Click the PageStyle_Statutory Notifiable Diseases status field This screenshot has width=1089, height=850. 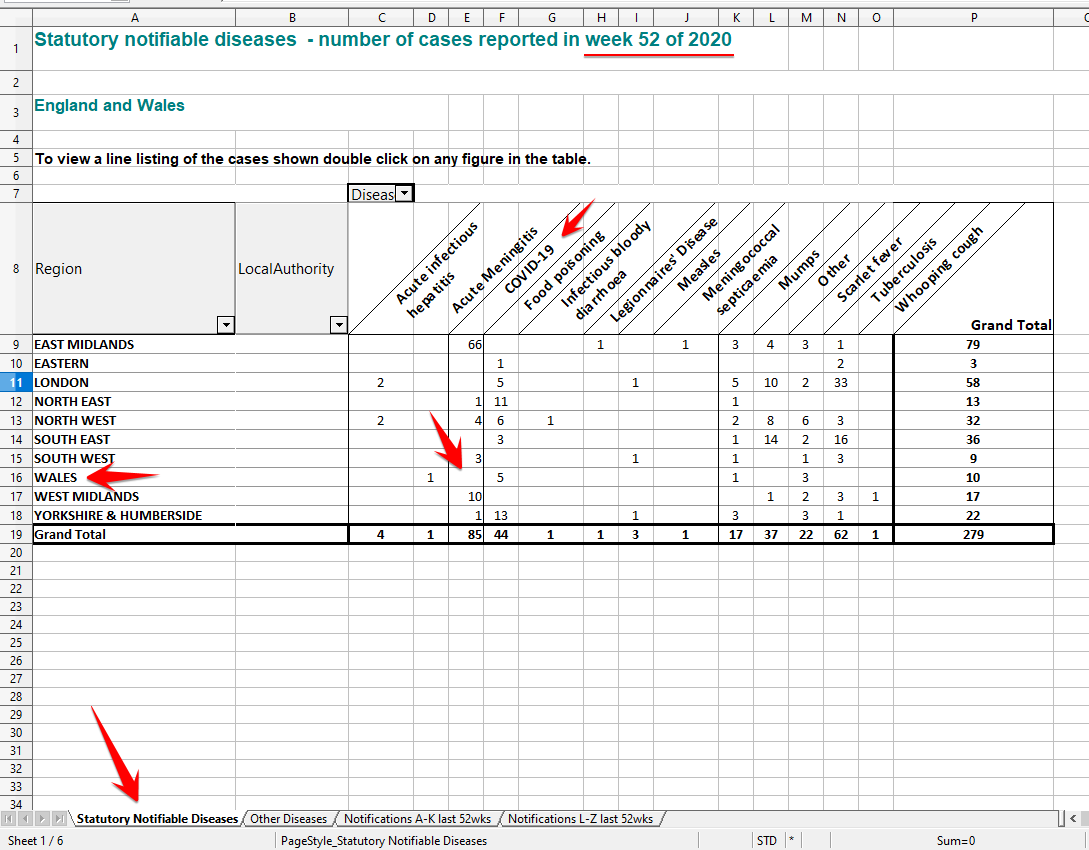click(383, 840)
